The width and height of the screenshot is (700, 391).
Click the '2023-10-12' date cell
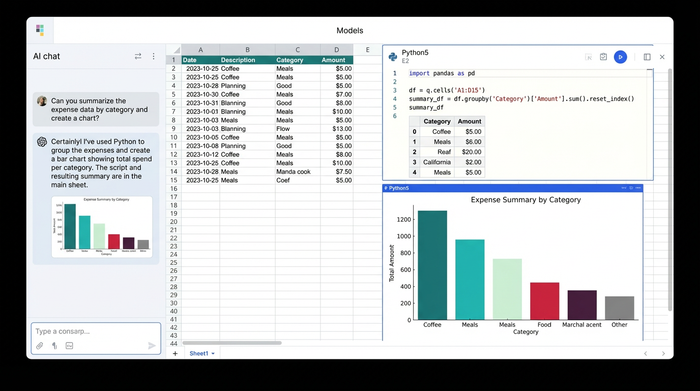(x=200, y=154)
